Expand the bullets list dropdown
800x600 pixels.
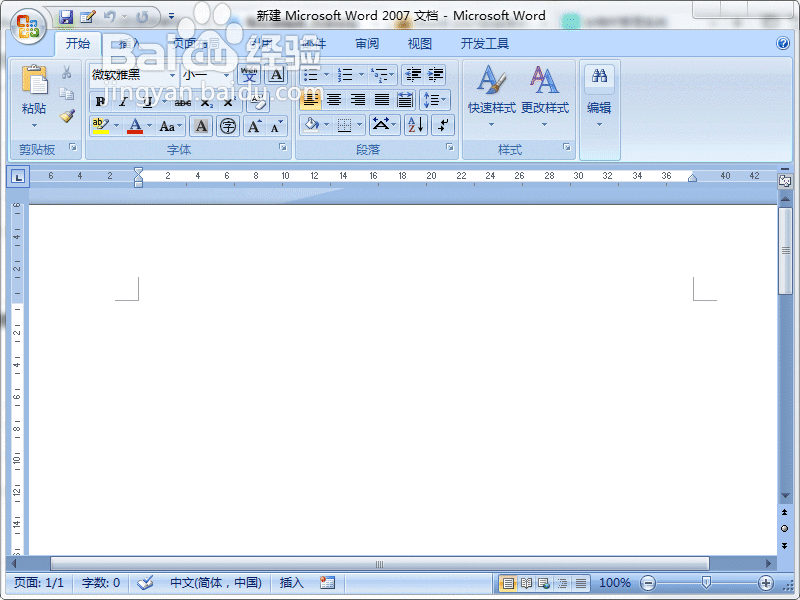[x=327, y=75]
